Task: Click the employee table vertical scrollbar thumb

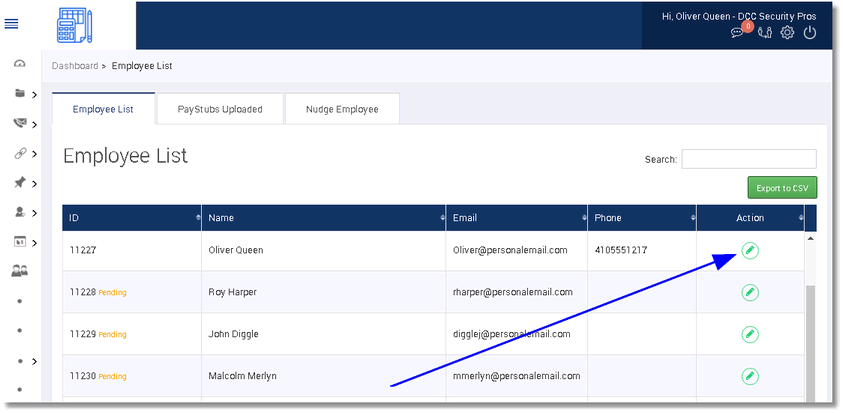Action: 811,343
